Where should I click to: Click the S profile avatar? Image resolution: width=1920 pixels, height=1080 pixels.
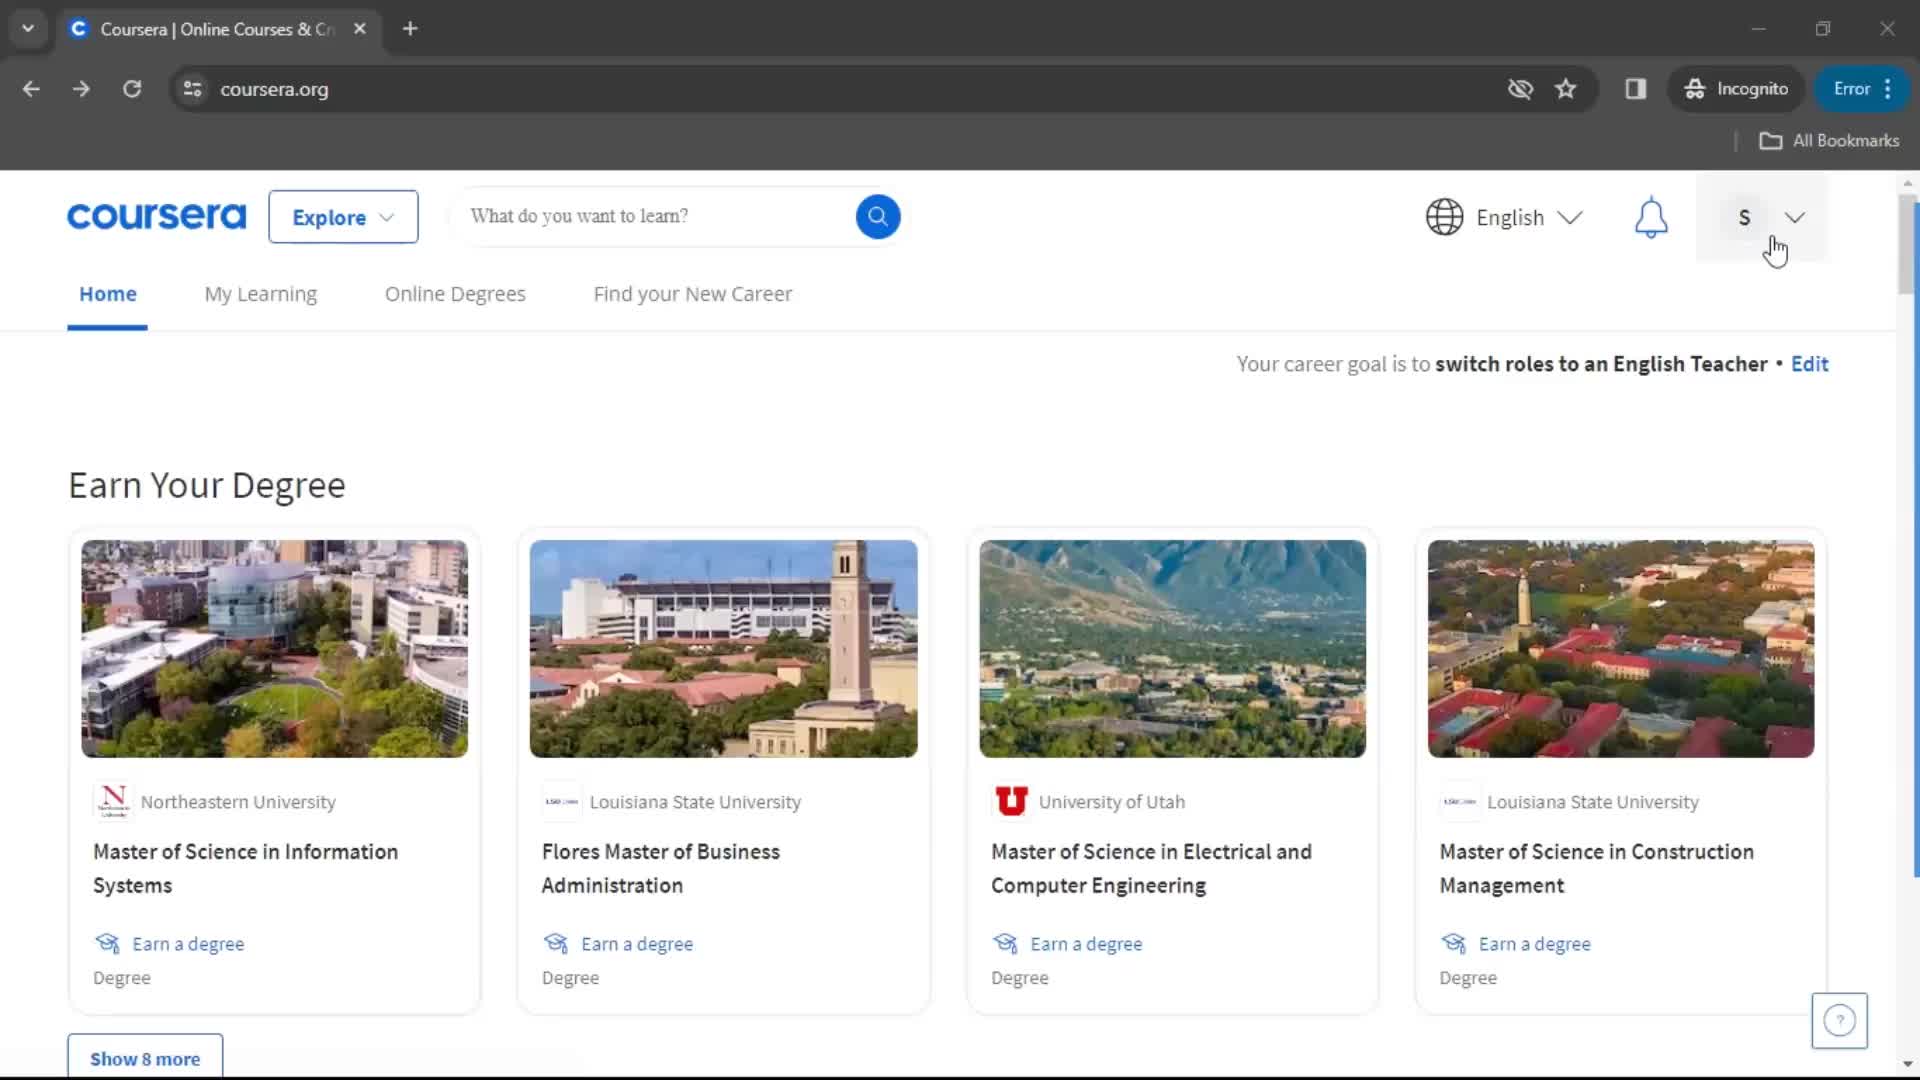[1744, 217]
